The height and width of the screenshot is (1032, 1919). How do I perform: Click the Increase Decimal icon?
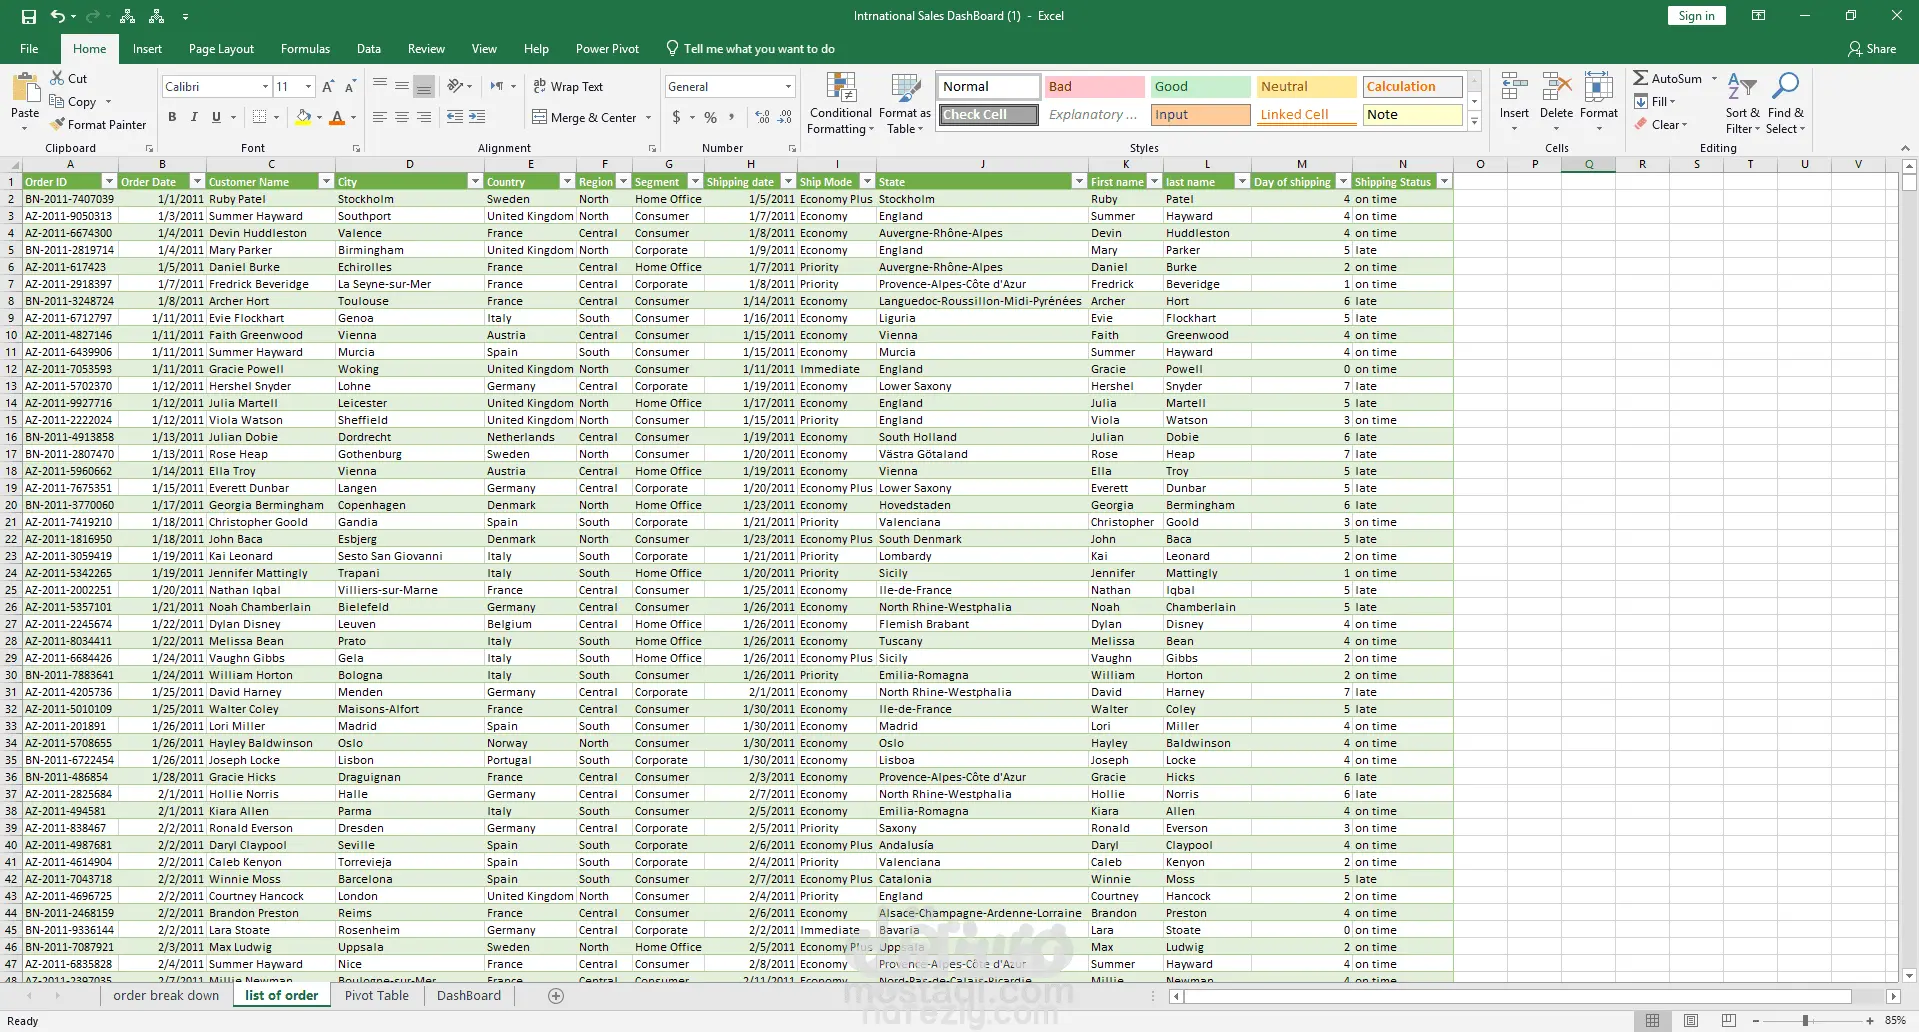pos(763,117)
